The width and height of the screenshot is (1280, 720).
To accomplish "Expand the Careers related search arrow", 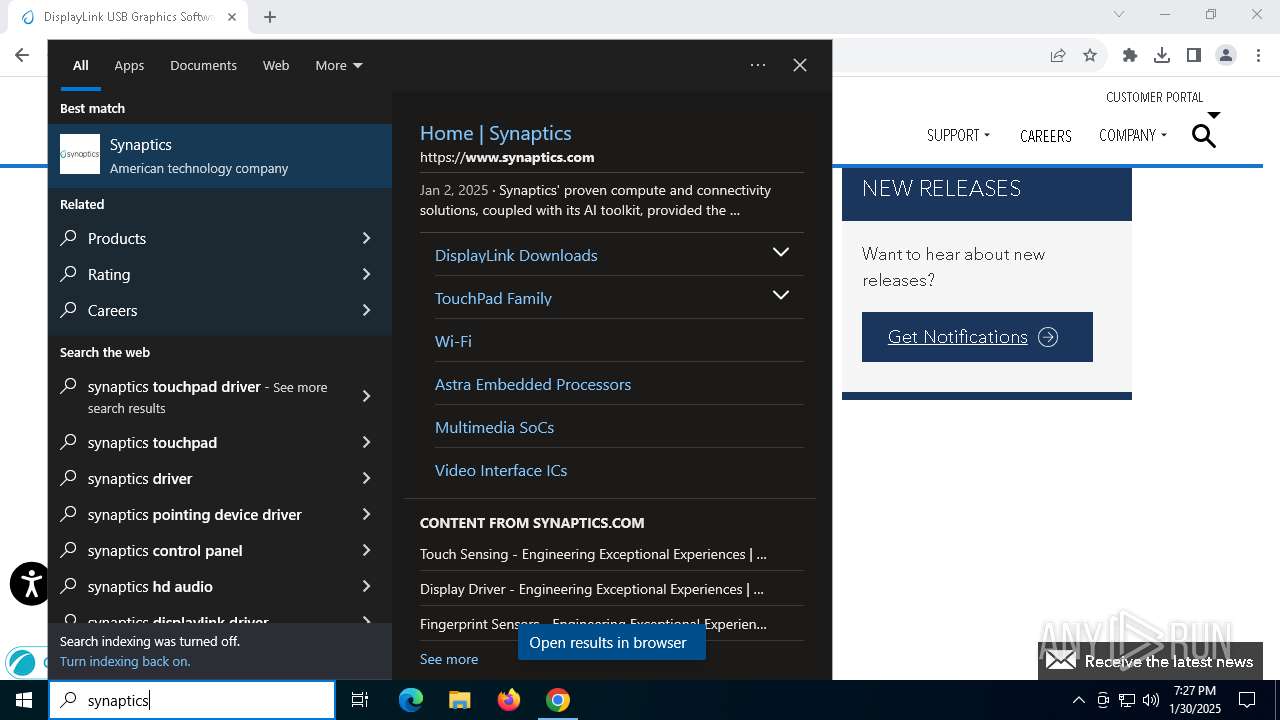I will [366, 310].
